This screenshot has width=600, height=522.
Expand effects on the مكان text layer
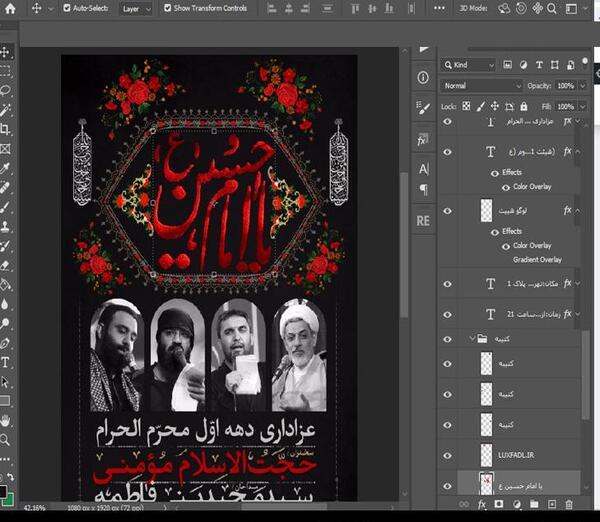coord(578,284)
